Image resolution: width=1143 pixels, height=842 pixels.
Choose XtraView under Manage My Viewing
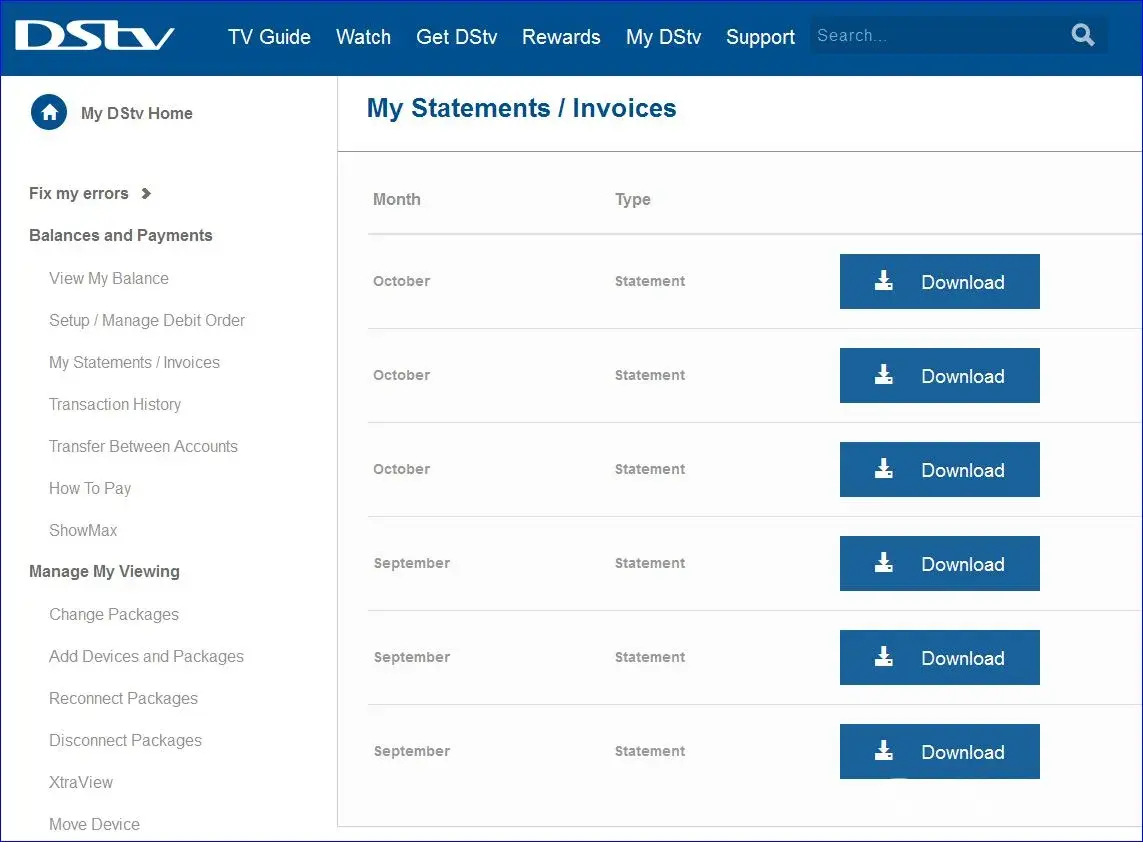coord(81,782)
